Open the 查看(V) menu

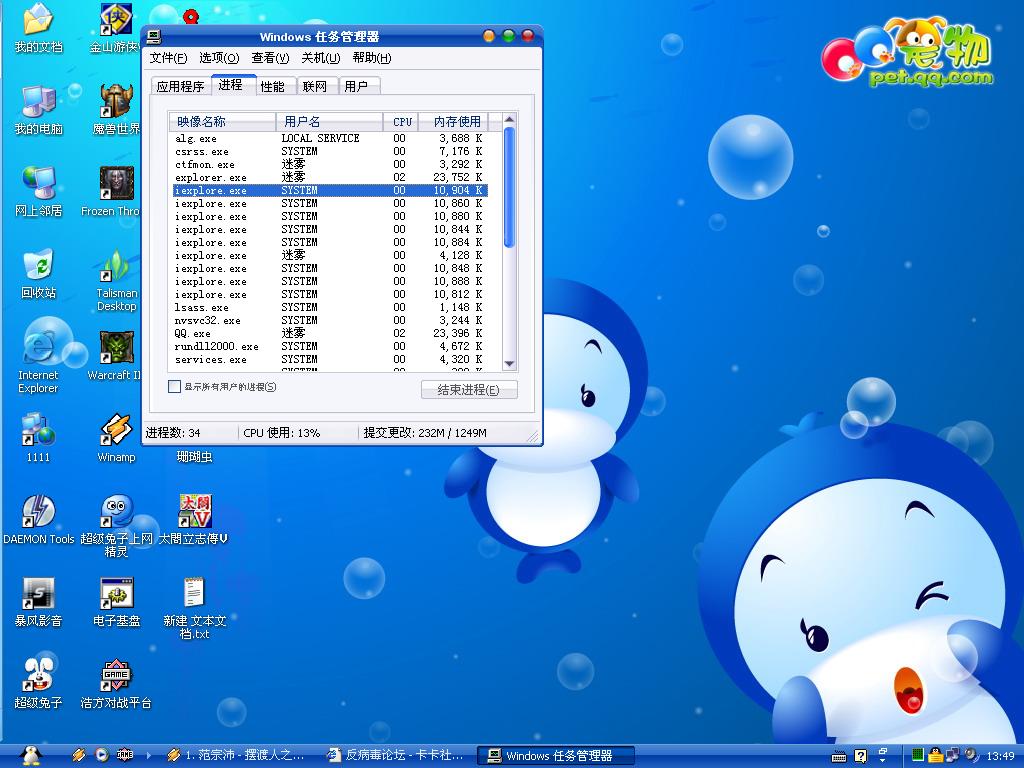(x=270, y=58)
